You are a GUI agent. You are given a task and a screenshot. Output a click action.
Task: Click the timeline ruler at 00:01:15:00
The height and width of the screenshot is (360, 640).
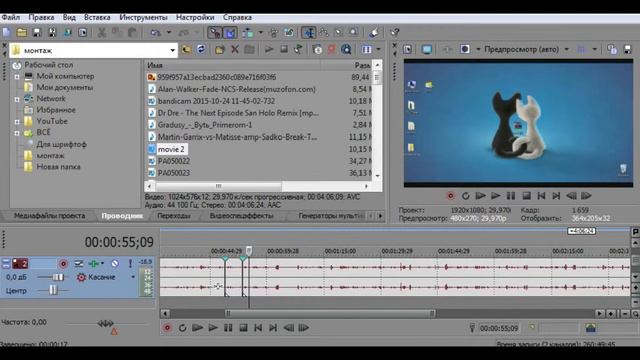[x=340, y=251]
